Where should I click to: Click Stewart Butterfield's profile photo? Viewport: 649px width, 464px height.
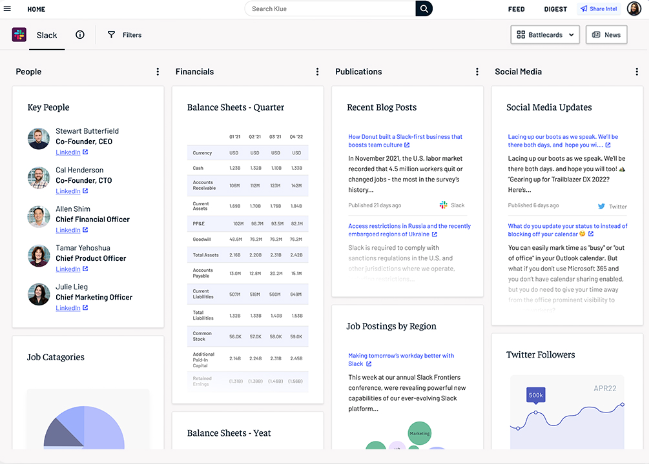pyautogui.click(x=38, y=139)
